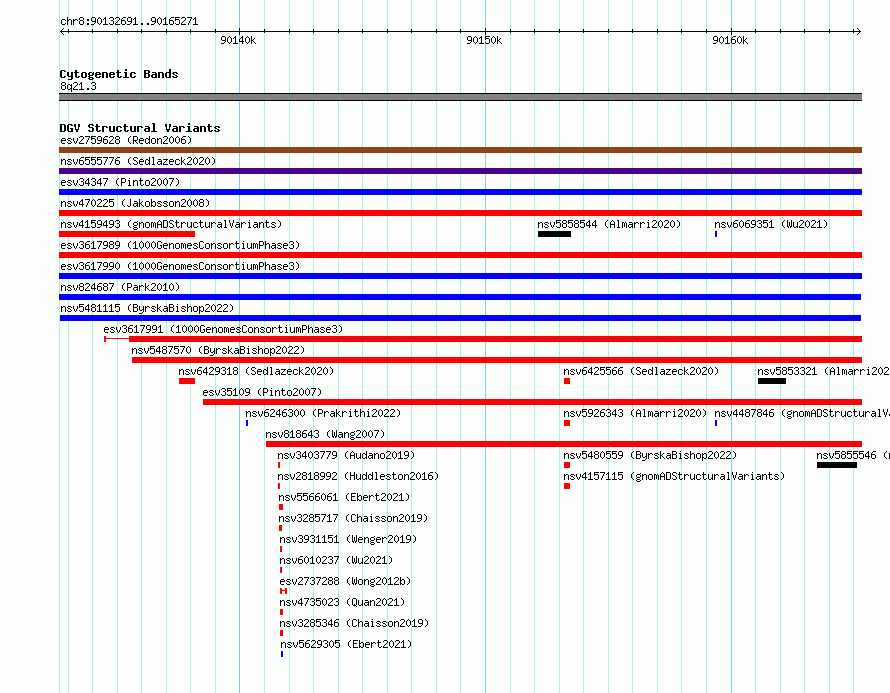
Task: Click the 90140k ruler tick label
Action: pos(238,40)
